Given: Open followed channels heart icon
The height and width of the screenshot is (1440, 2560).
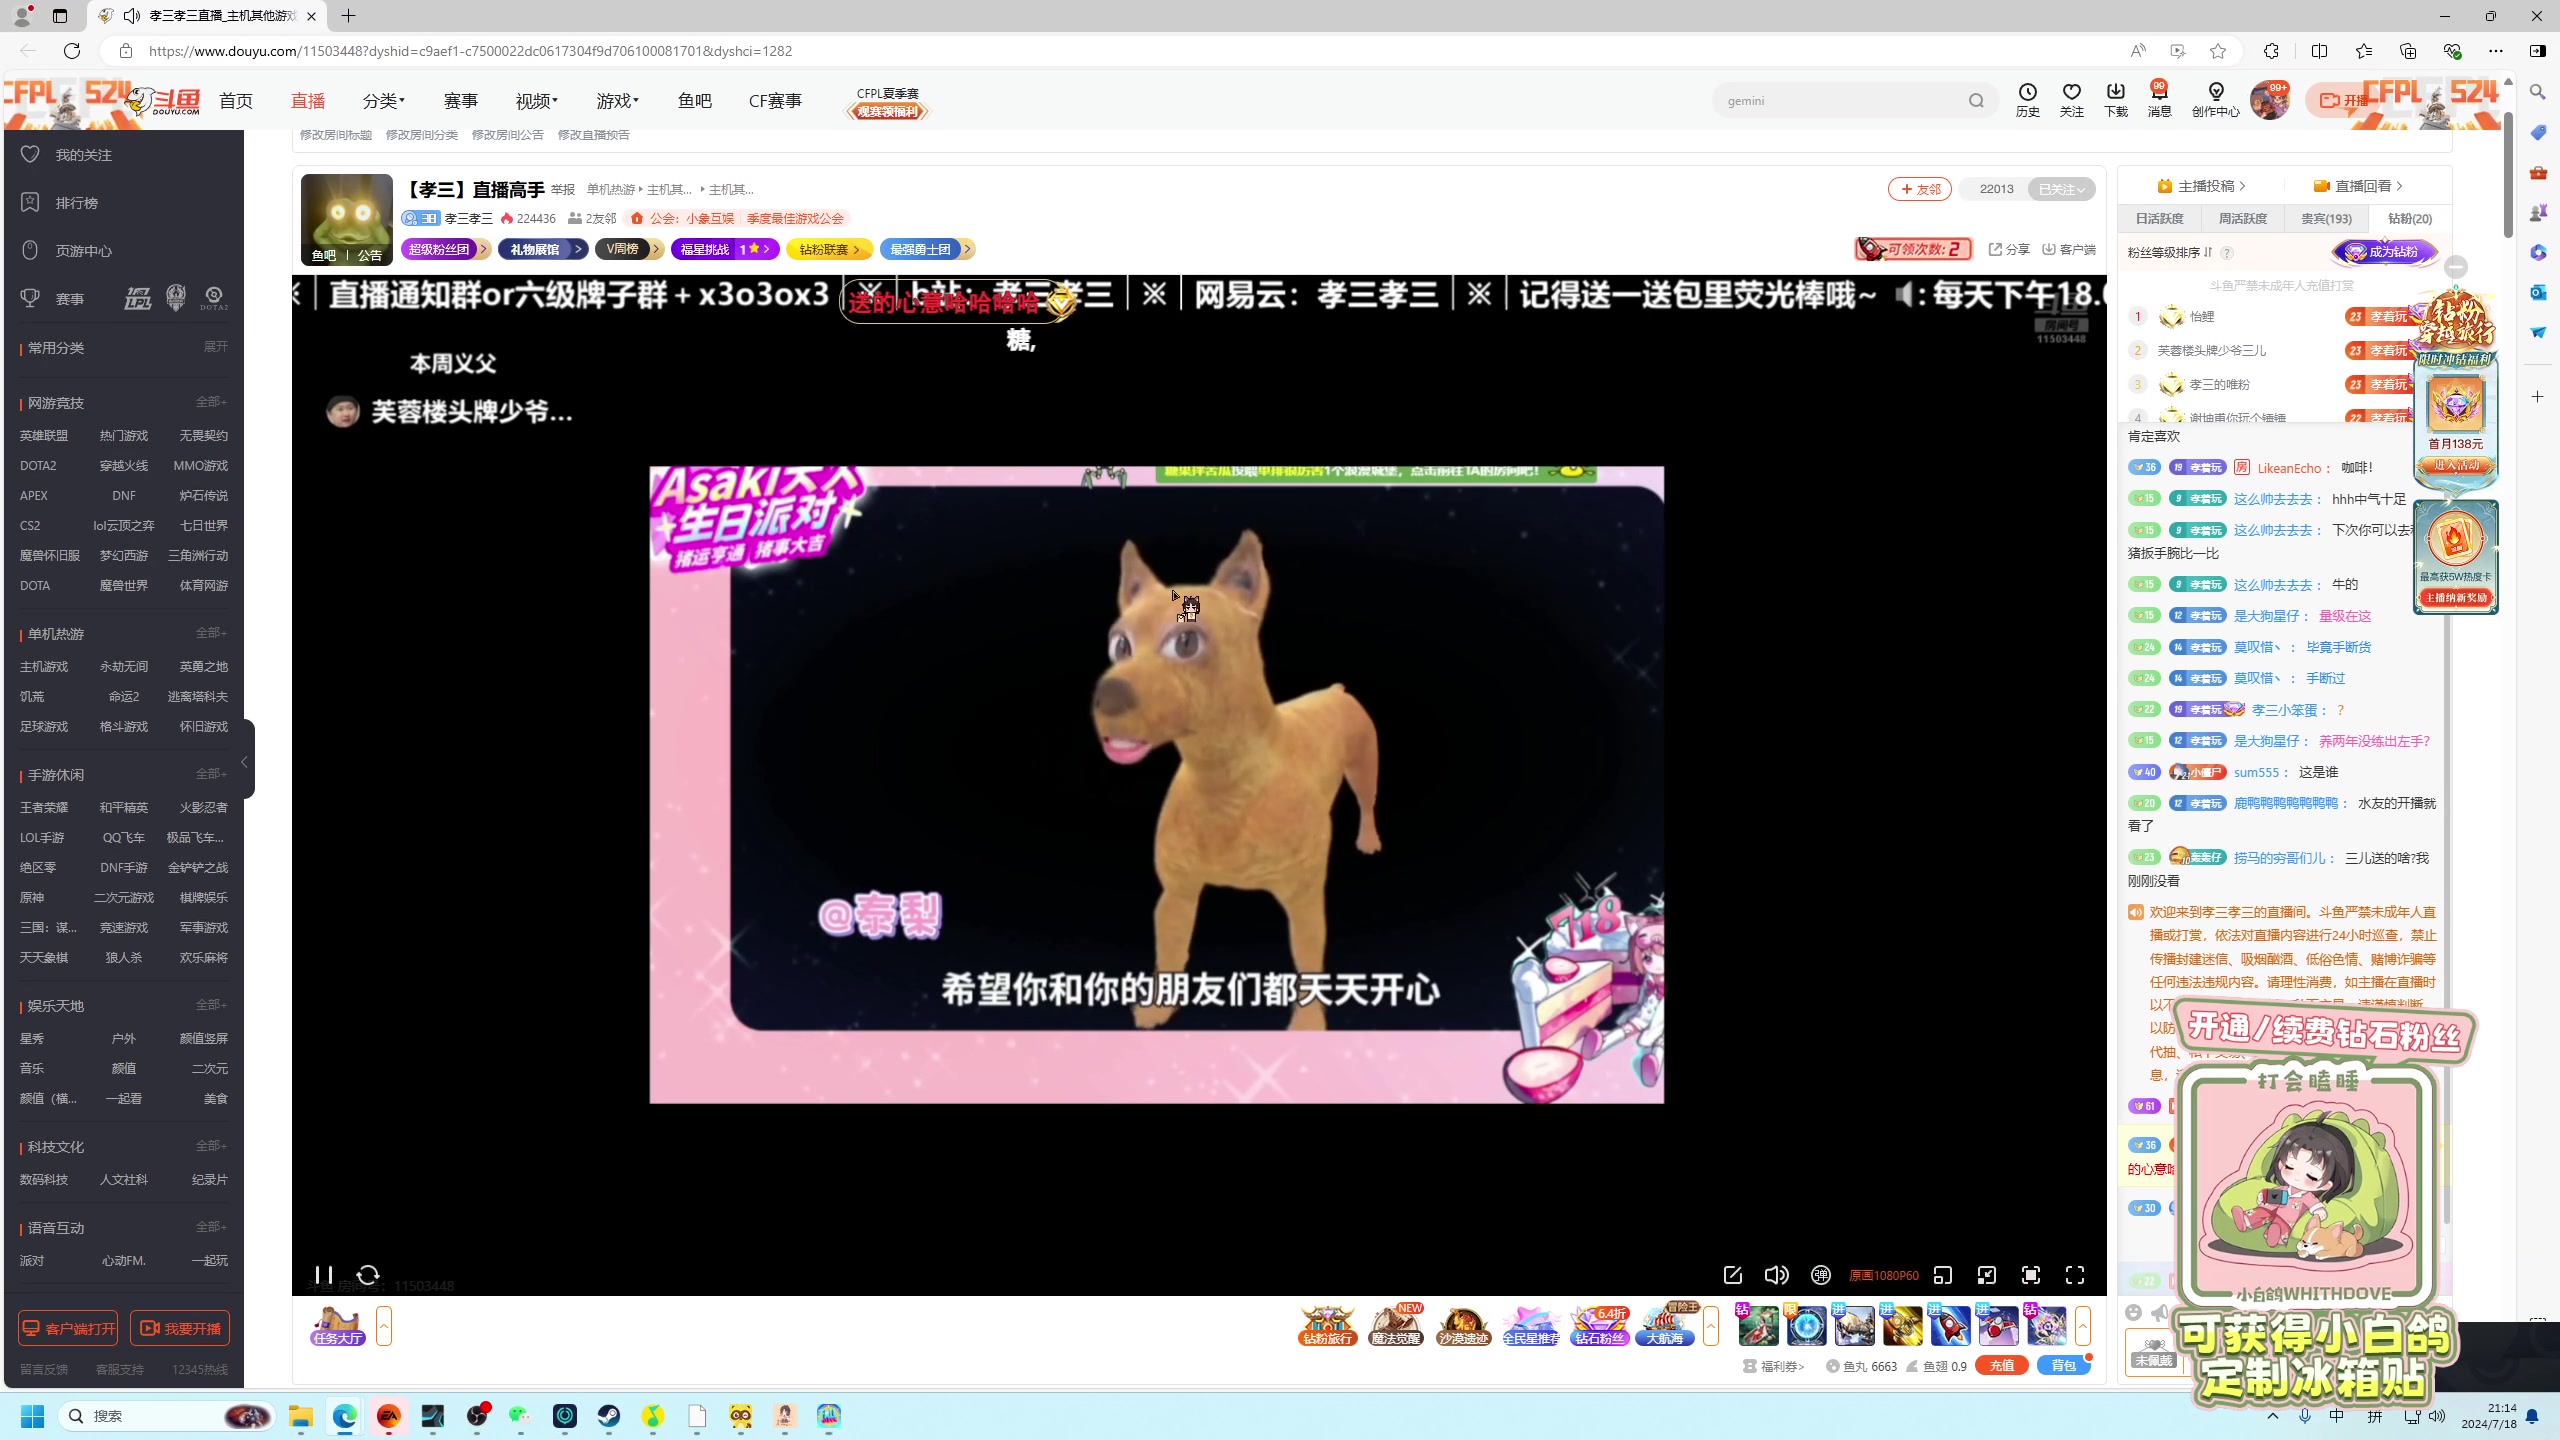Looking at the screenshot, I should [x=2072, y=100].
